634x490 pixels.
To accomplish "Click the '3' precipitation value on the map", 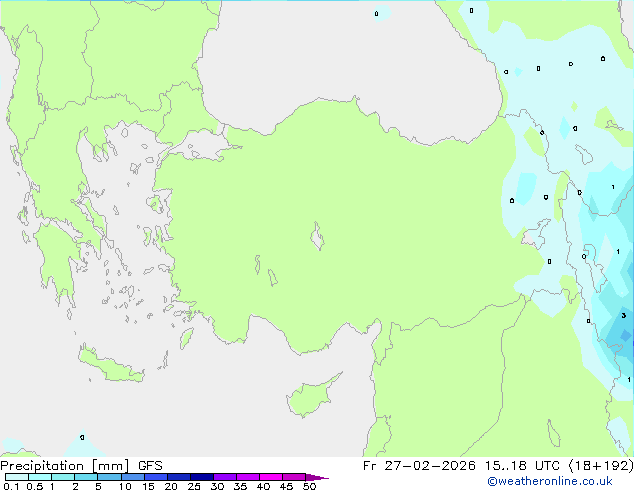I will click(x=623, y=315).
